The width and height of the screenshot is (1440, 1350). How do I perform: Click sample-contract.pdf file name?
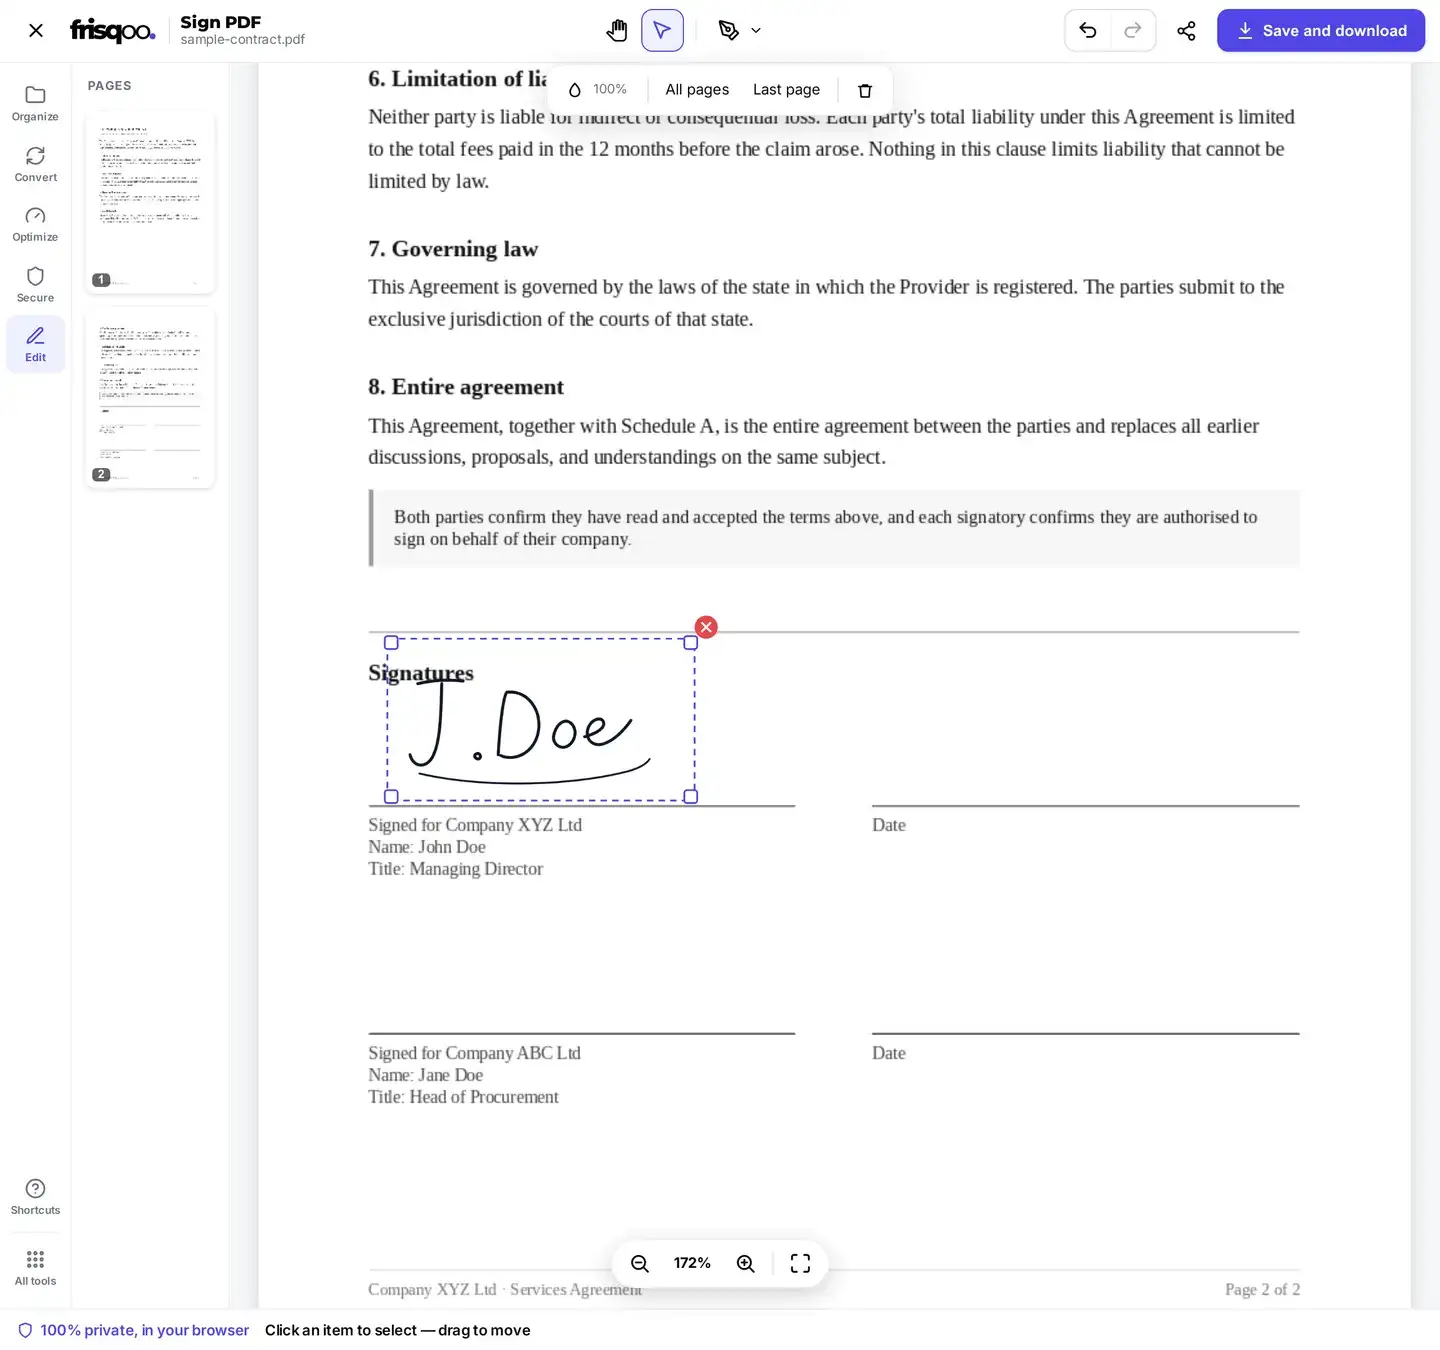point(242,40)
